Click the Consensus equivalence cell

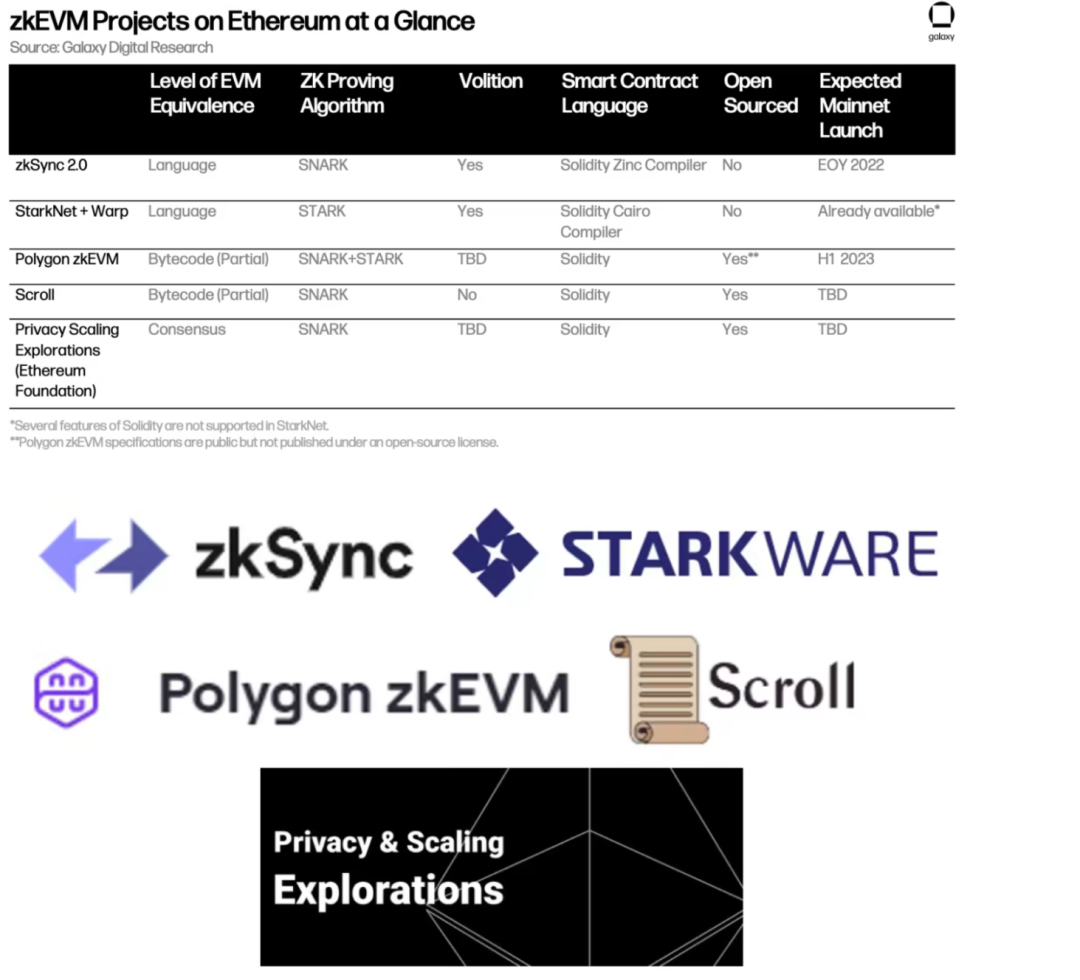187,330
